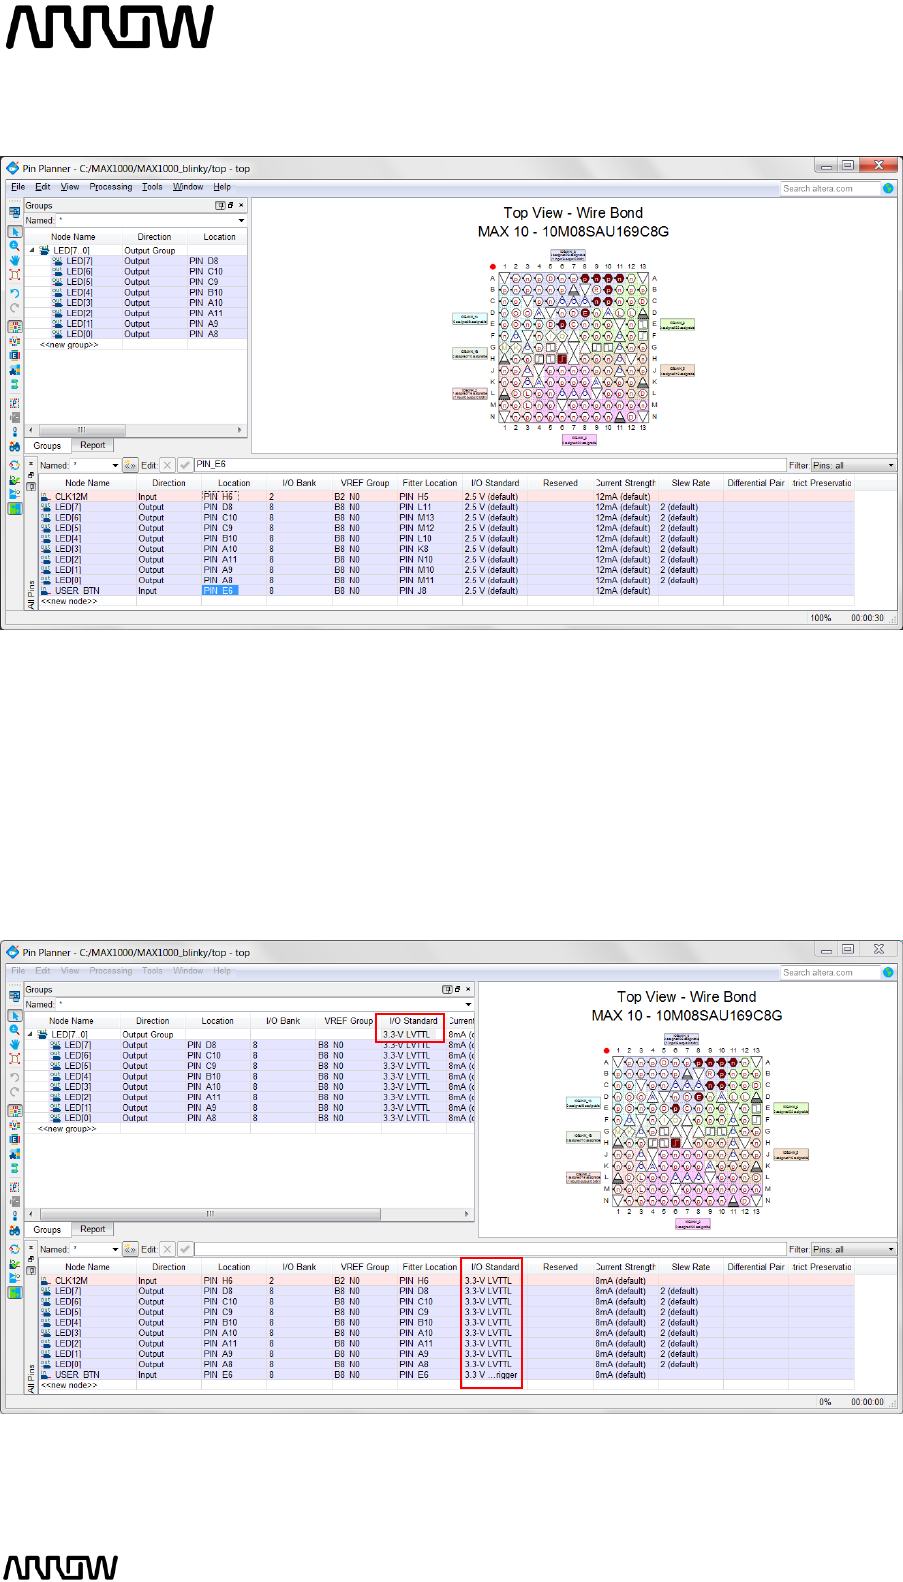Screen dimensions: 903x1582
Task: Collapse LED[7..0] group in first window's Groups list
Action: [31, 251]
